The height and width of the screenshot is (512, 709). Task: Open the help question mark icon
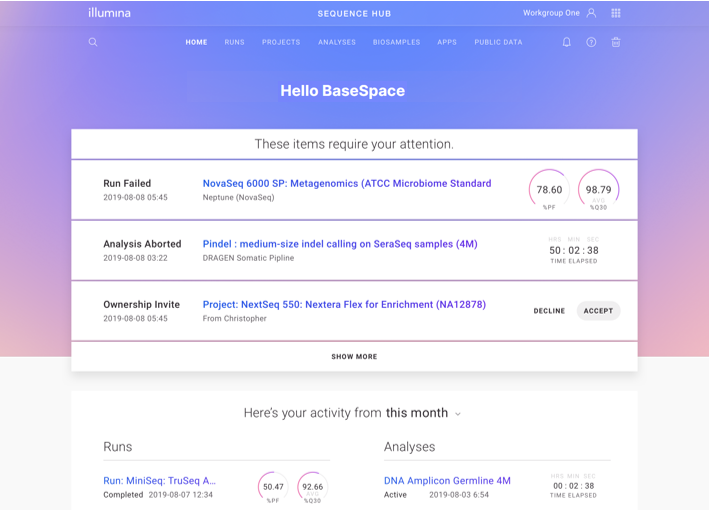[591, 42]
